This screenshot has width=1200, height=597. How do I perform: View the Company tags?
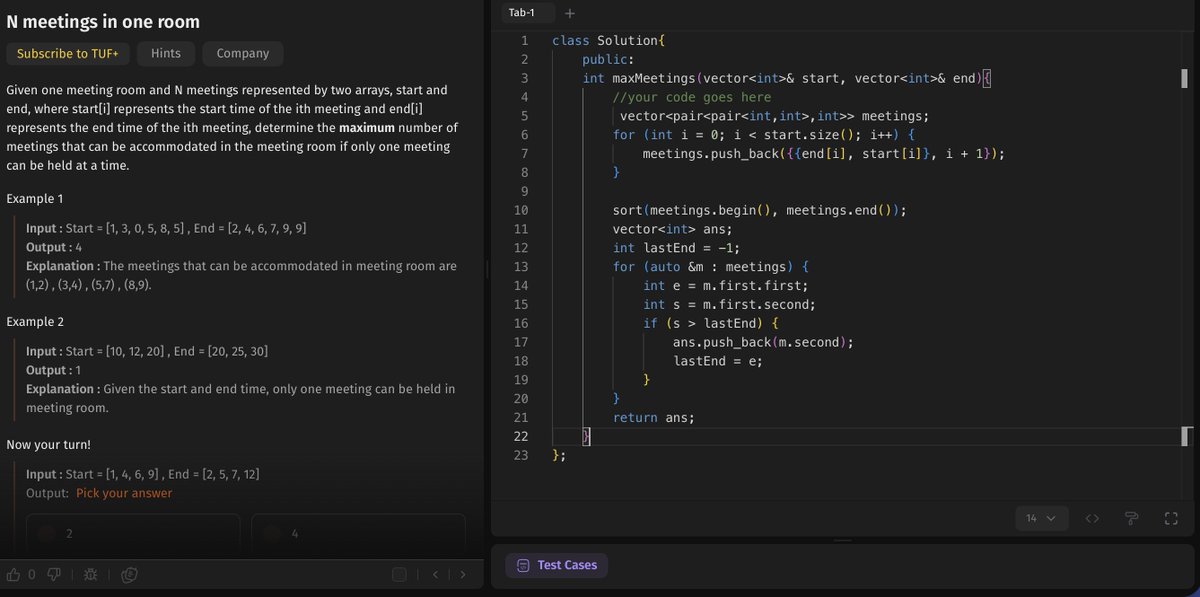tap(243, 54)
